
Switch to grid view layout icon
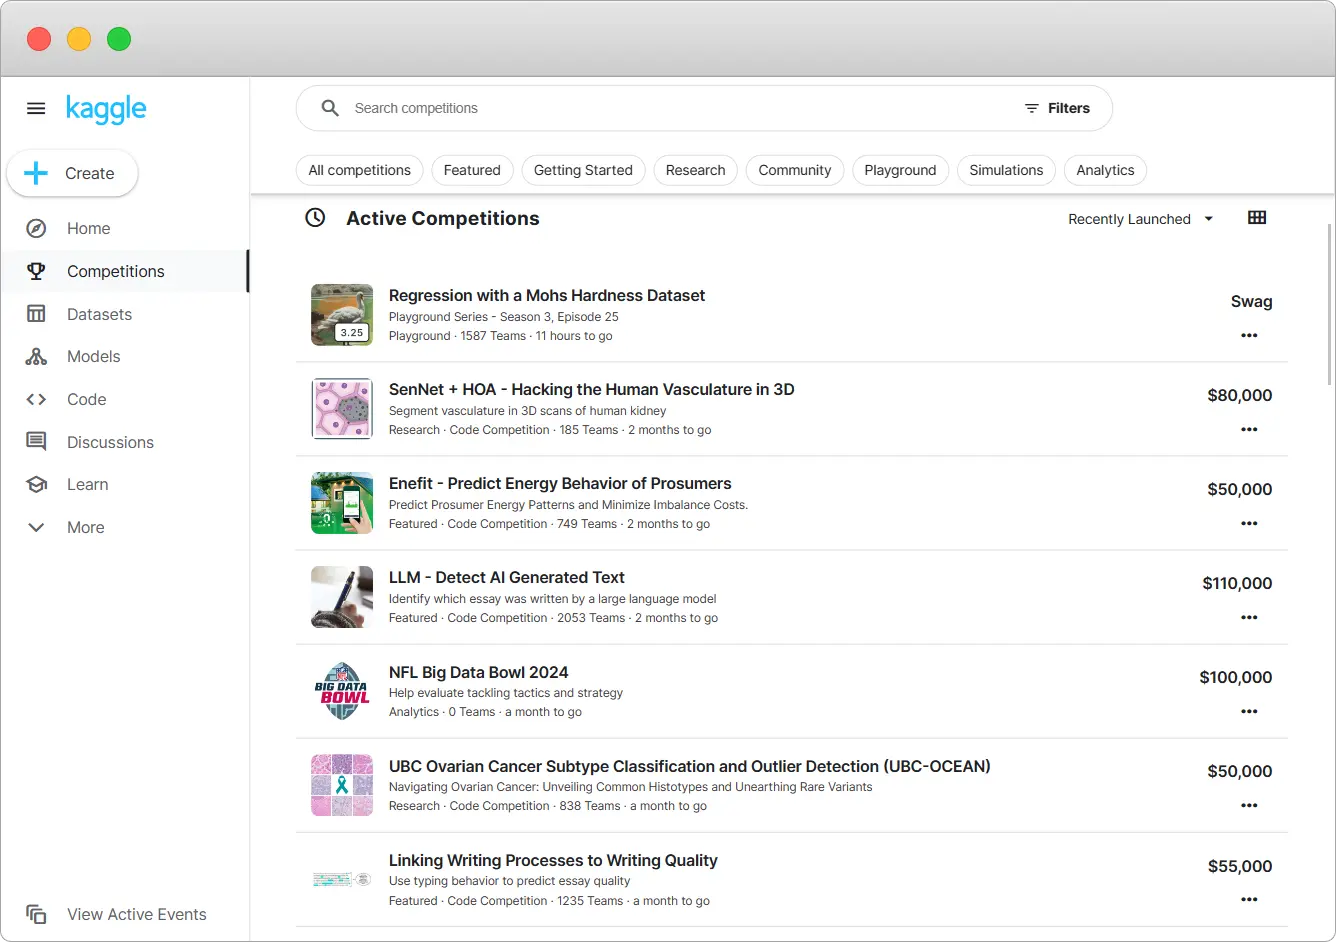(1257, 218)
